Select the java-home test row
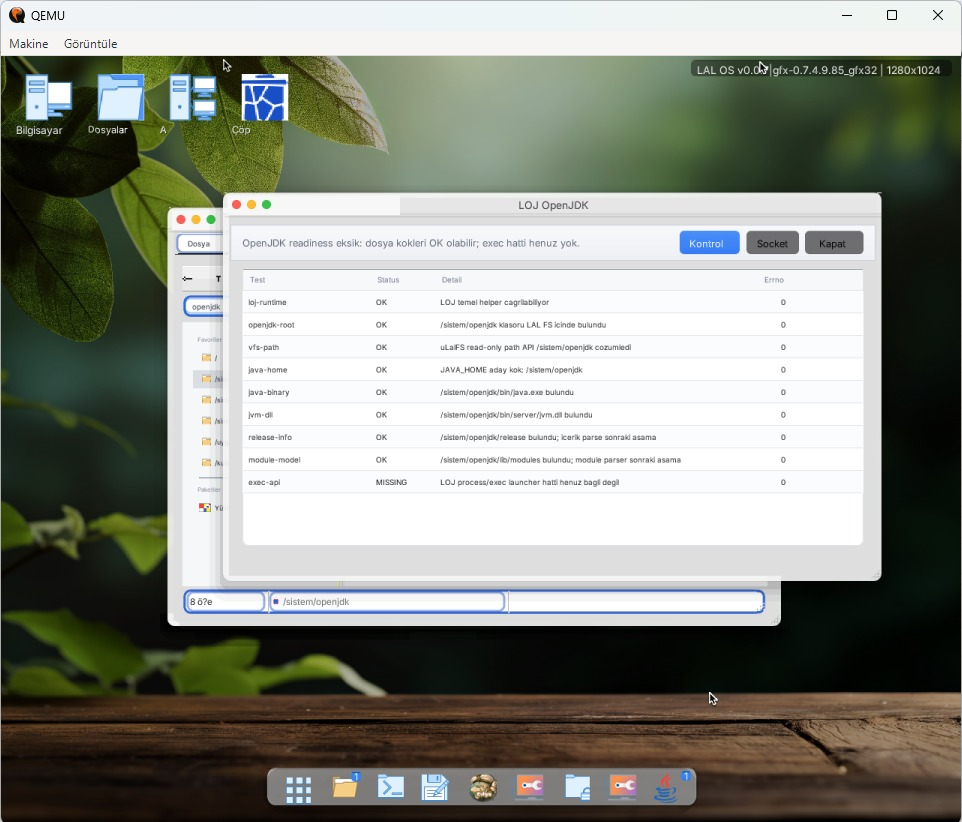The image size is (962, 822). pyautogui.click(x=552, y=370)
